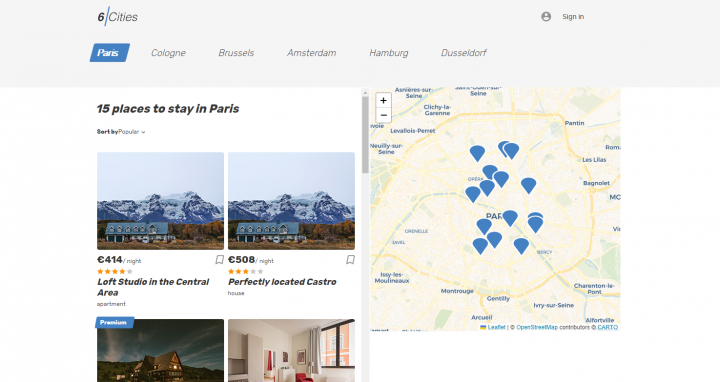
Task: Click the offers list scrollbar thumb
Action: pyautogui.click(x=365, y=135)
